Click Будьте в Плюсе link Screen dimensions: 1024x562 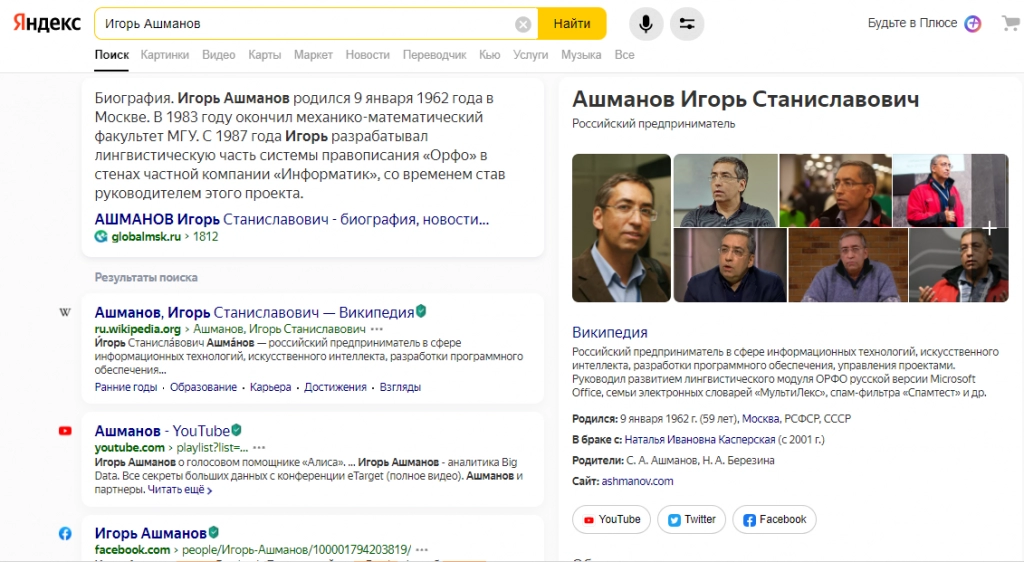(912, 23)
